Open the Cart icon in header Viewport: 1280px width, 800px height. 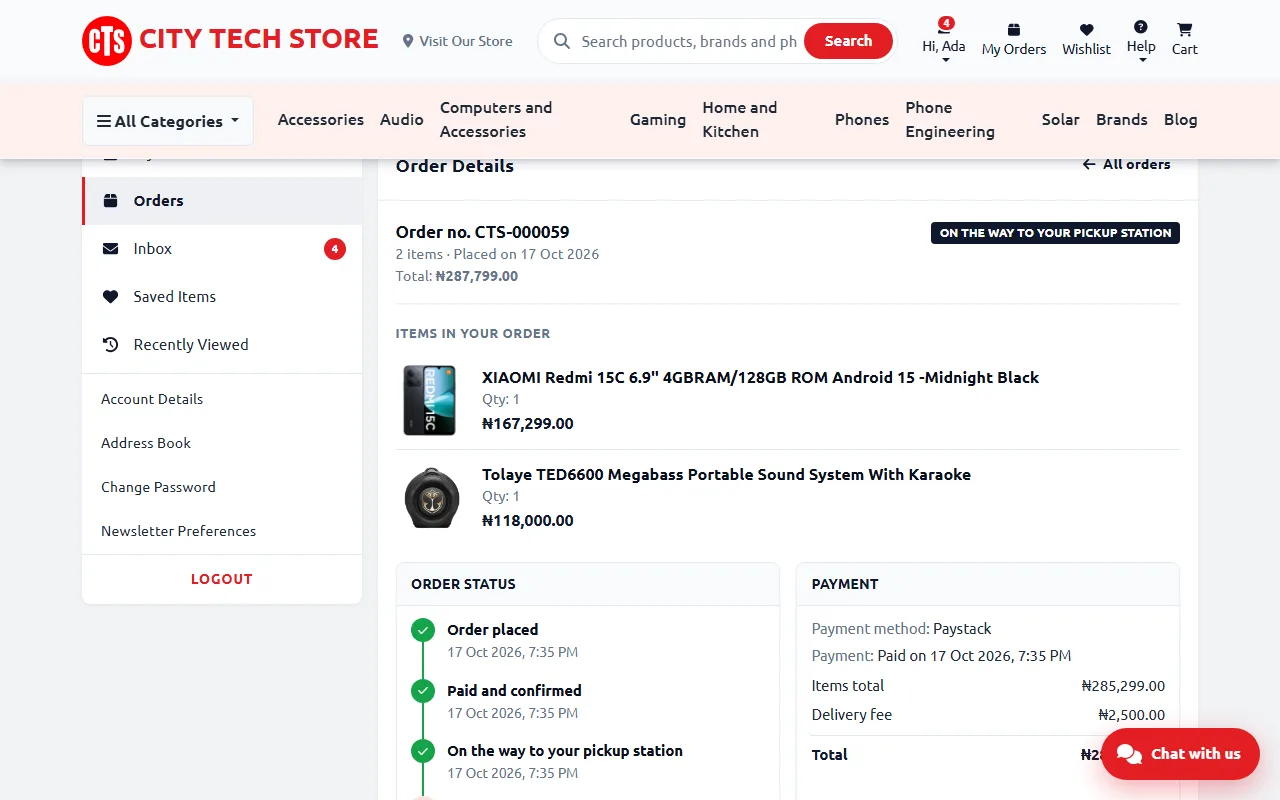pos(1184,30)
